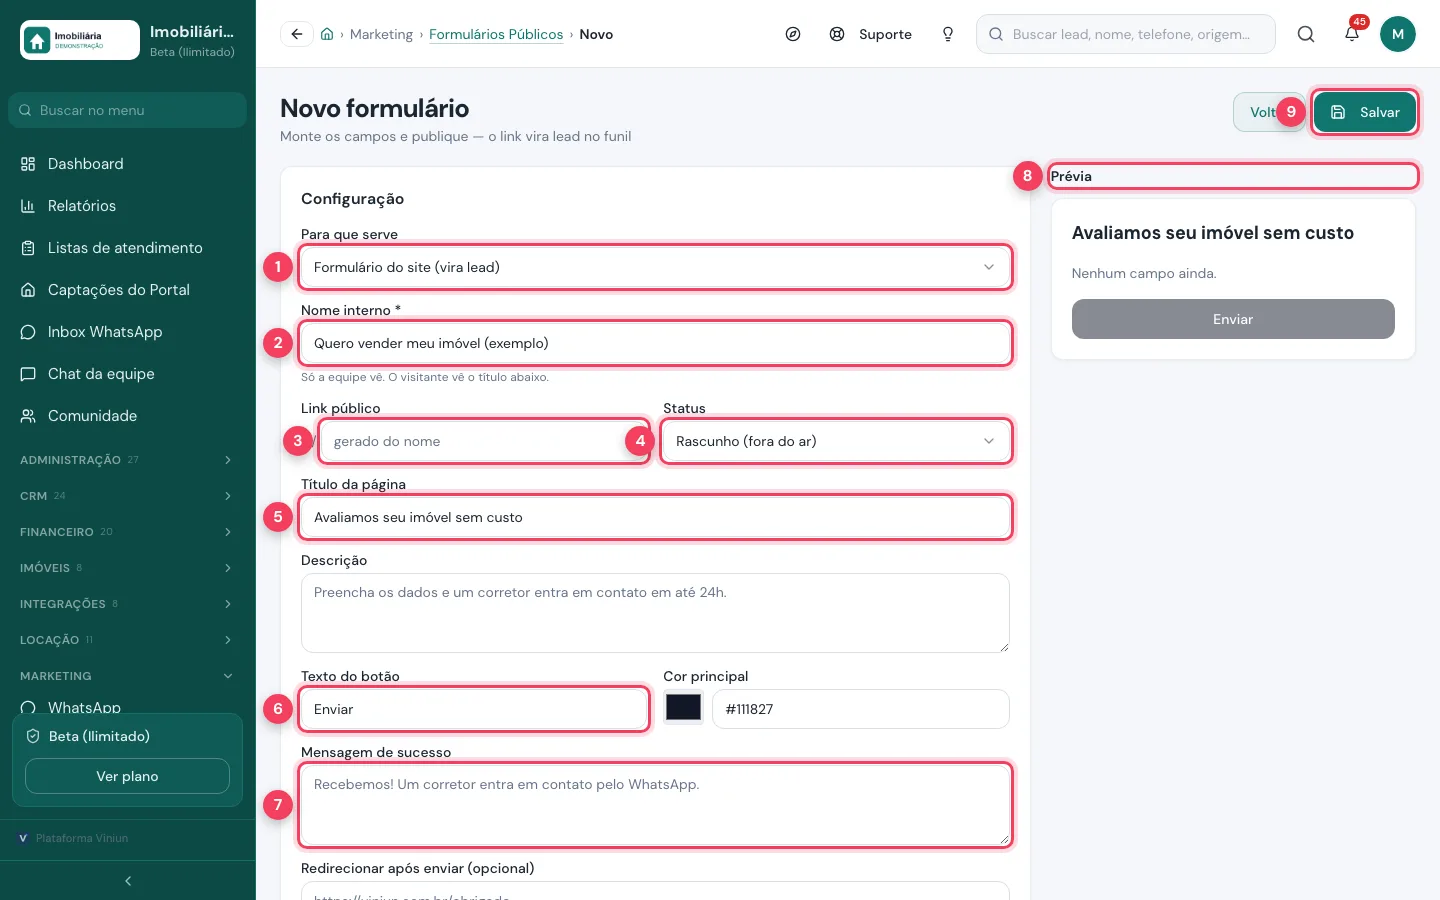The width and height of the screenshot is (1440, 900).
Task: Click the Texto do botão input
Action: pyautogui.click(x=474, y=709)
